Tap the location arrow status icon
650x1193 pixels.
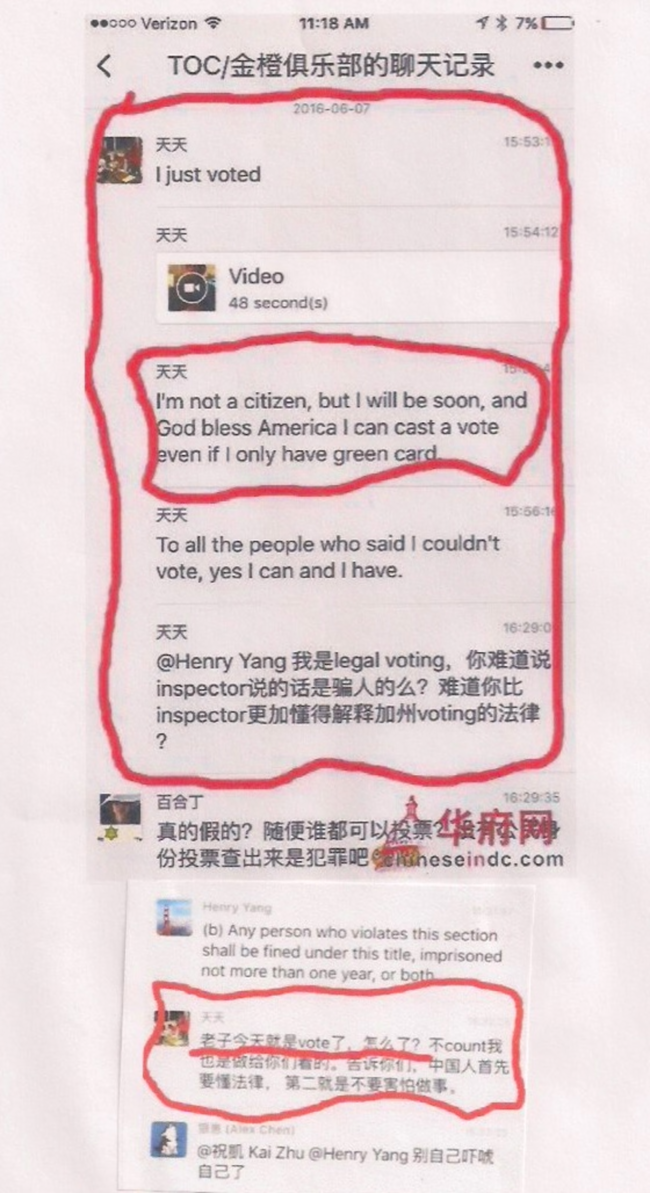tap(483, 24)
